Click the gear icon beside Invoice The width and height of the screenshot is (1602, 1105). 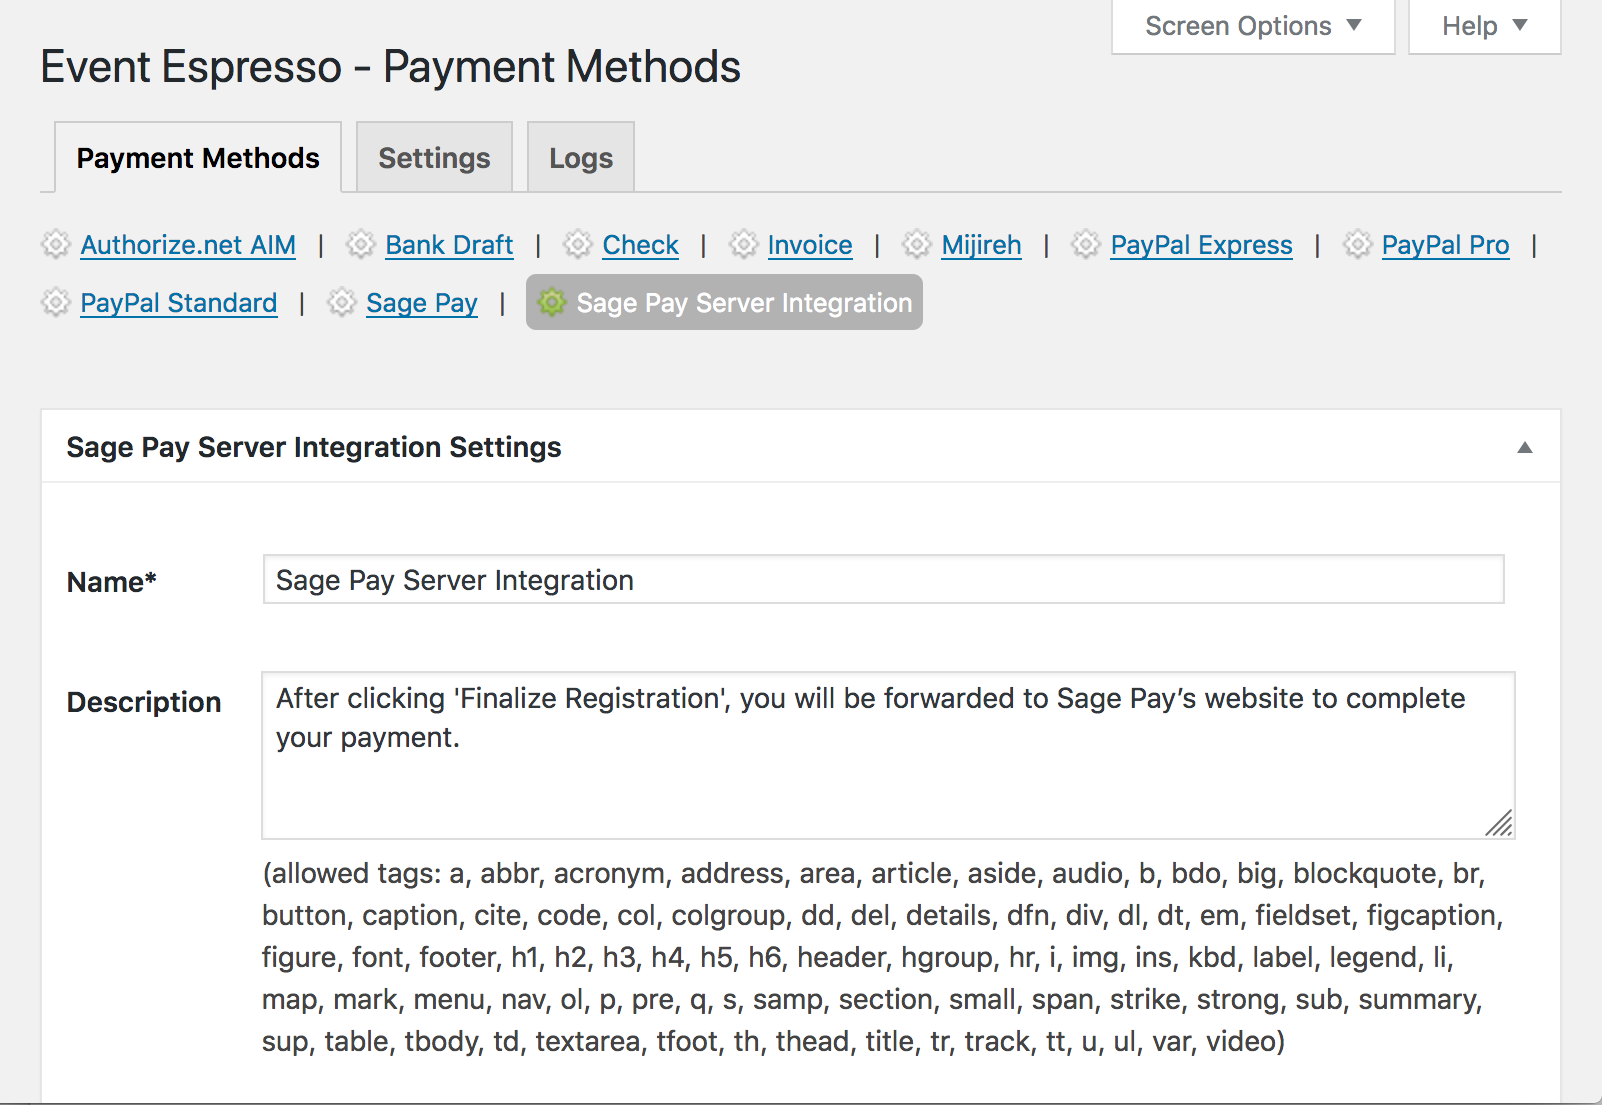click(x=744, y=244)
